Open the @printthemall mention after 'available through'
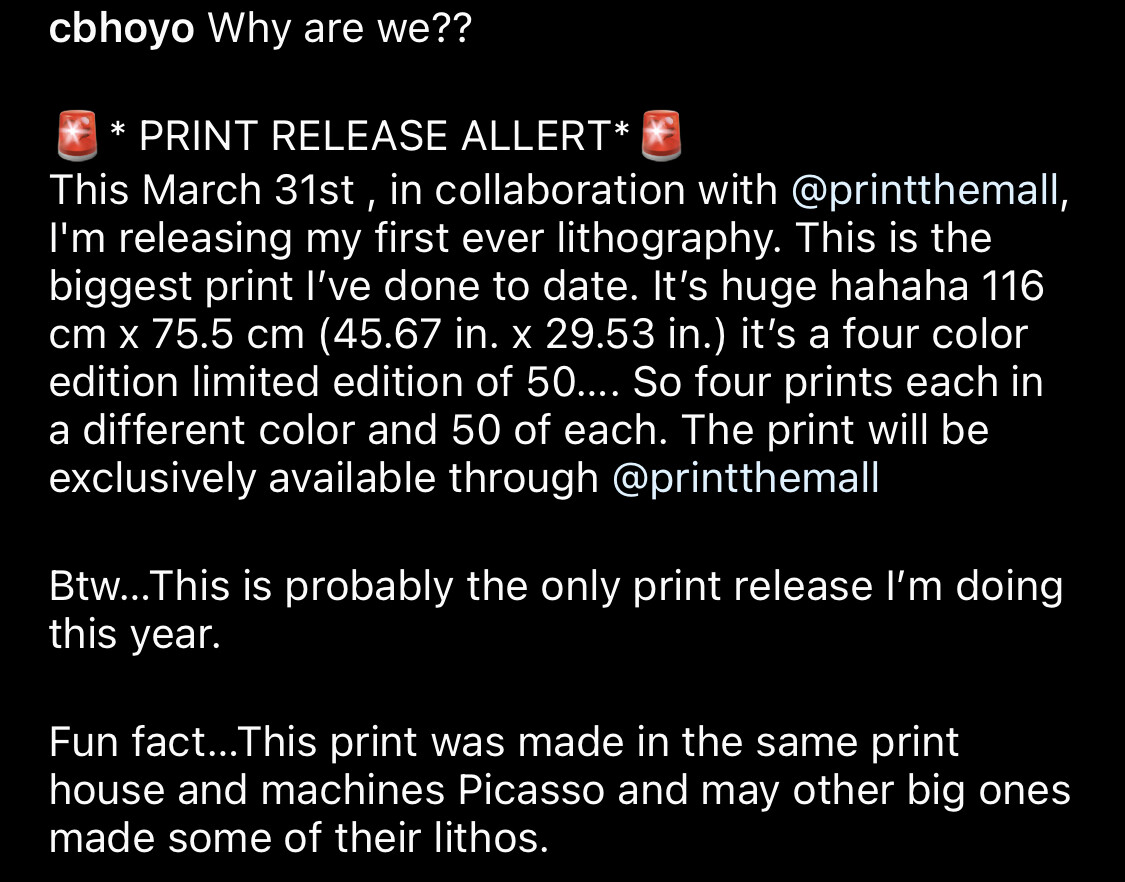Viewport: 1125px width, 882px height. (745, 478)
